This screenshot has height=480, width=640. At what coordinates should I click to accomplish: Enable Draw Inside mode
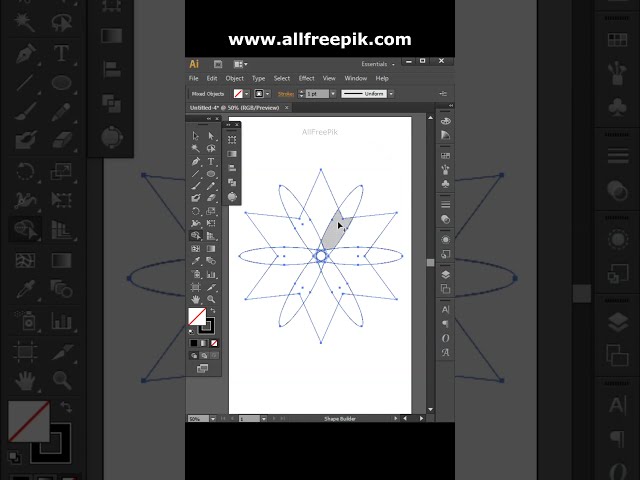pos(214,356)
